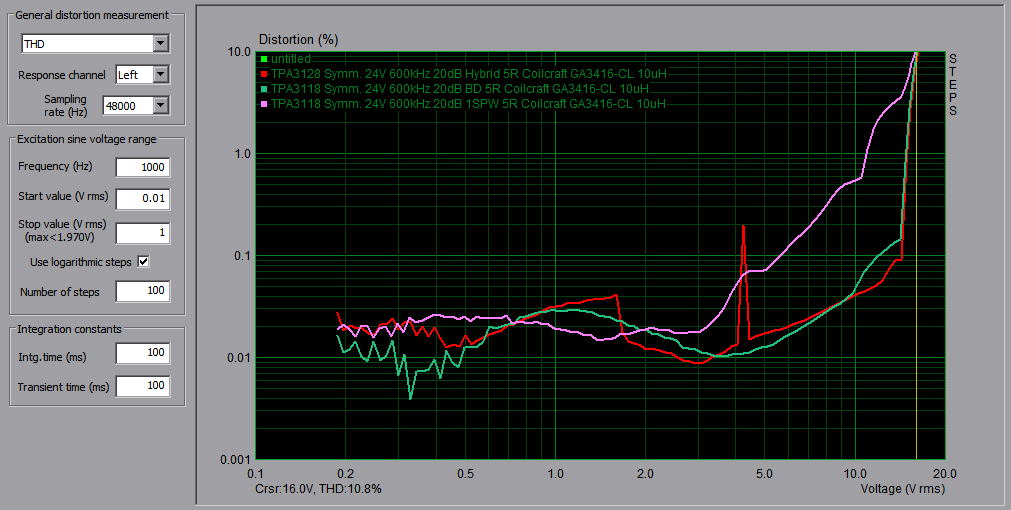Image resolution: width=1011 pixels, height=510 pixels.
Task: Click the Stop value (V rms) field
Action: [142, 233]
